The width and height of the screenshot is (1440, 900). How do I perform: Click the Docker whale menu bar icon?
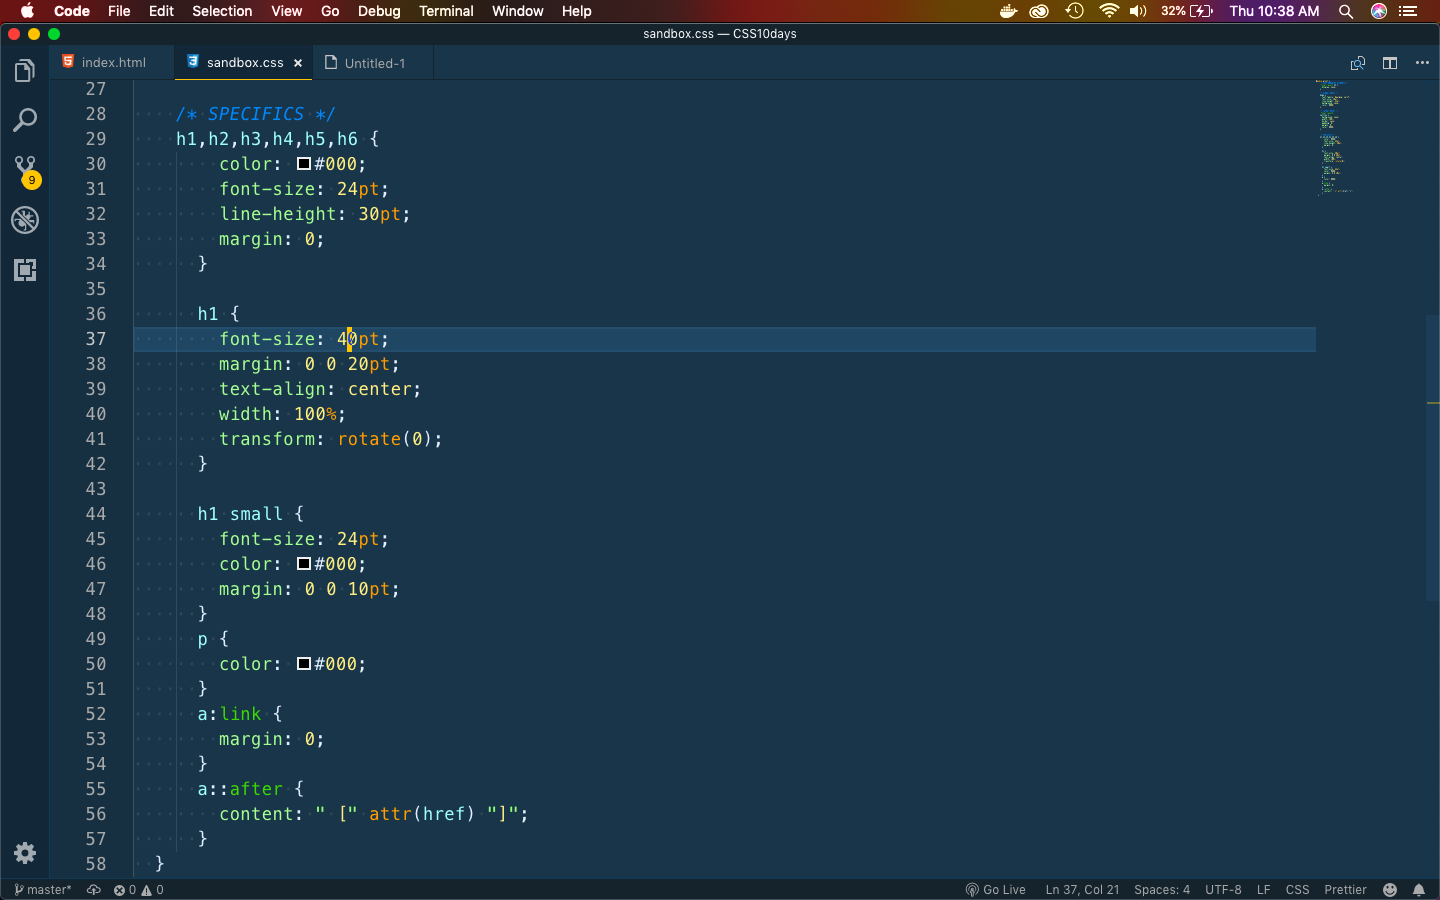tap(1008, 11)
